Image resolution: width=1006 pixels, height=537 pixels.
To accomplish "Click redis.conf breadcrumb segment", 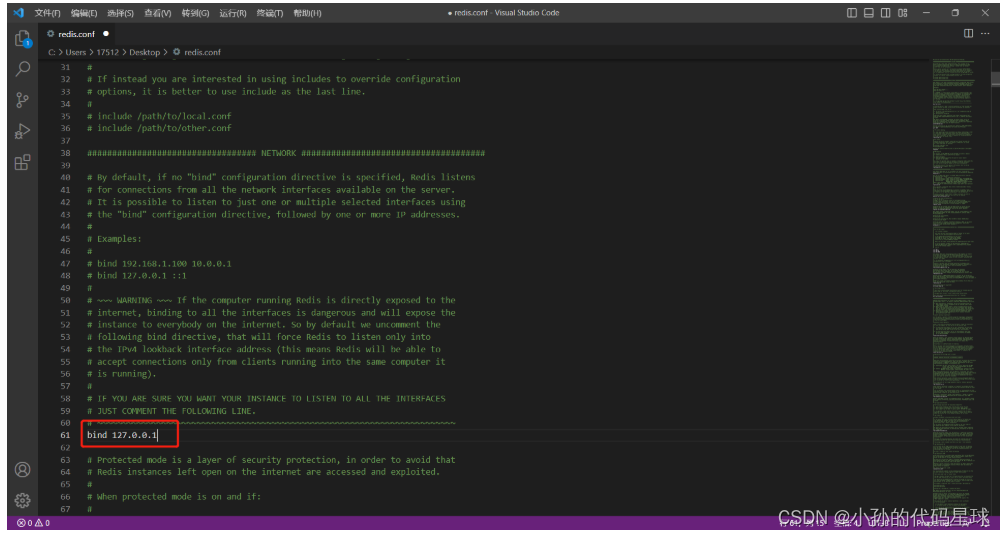I will [202, 52].
